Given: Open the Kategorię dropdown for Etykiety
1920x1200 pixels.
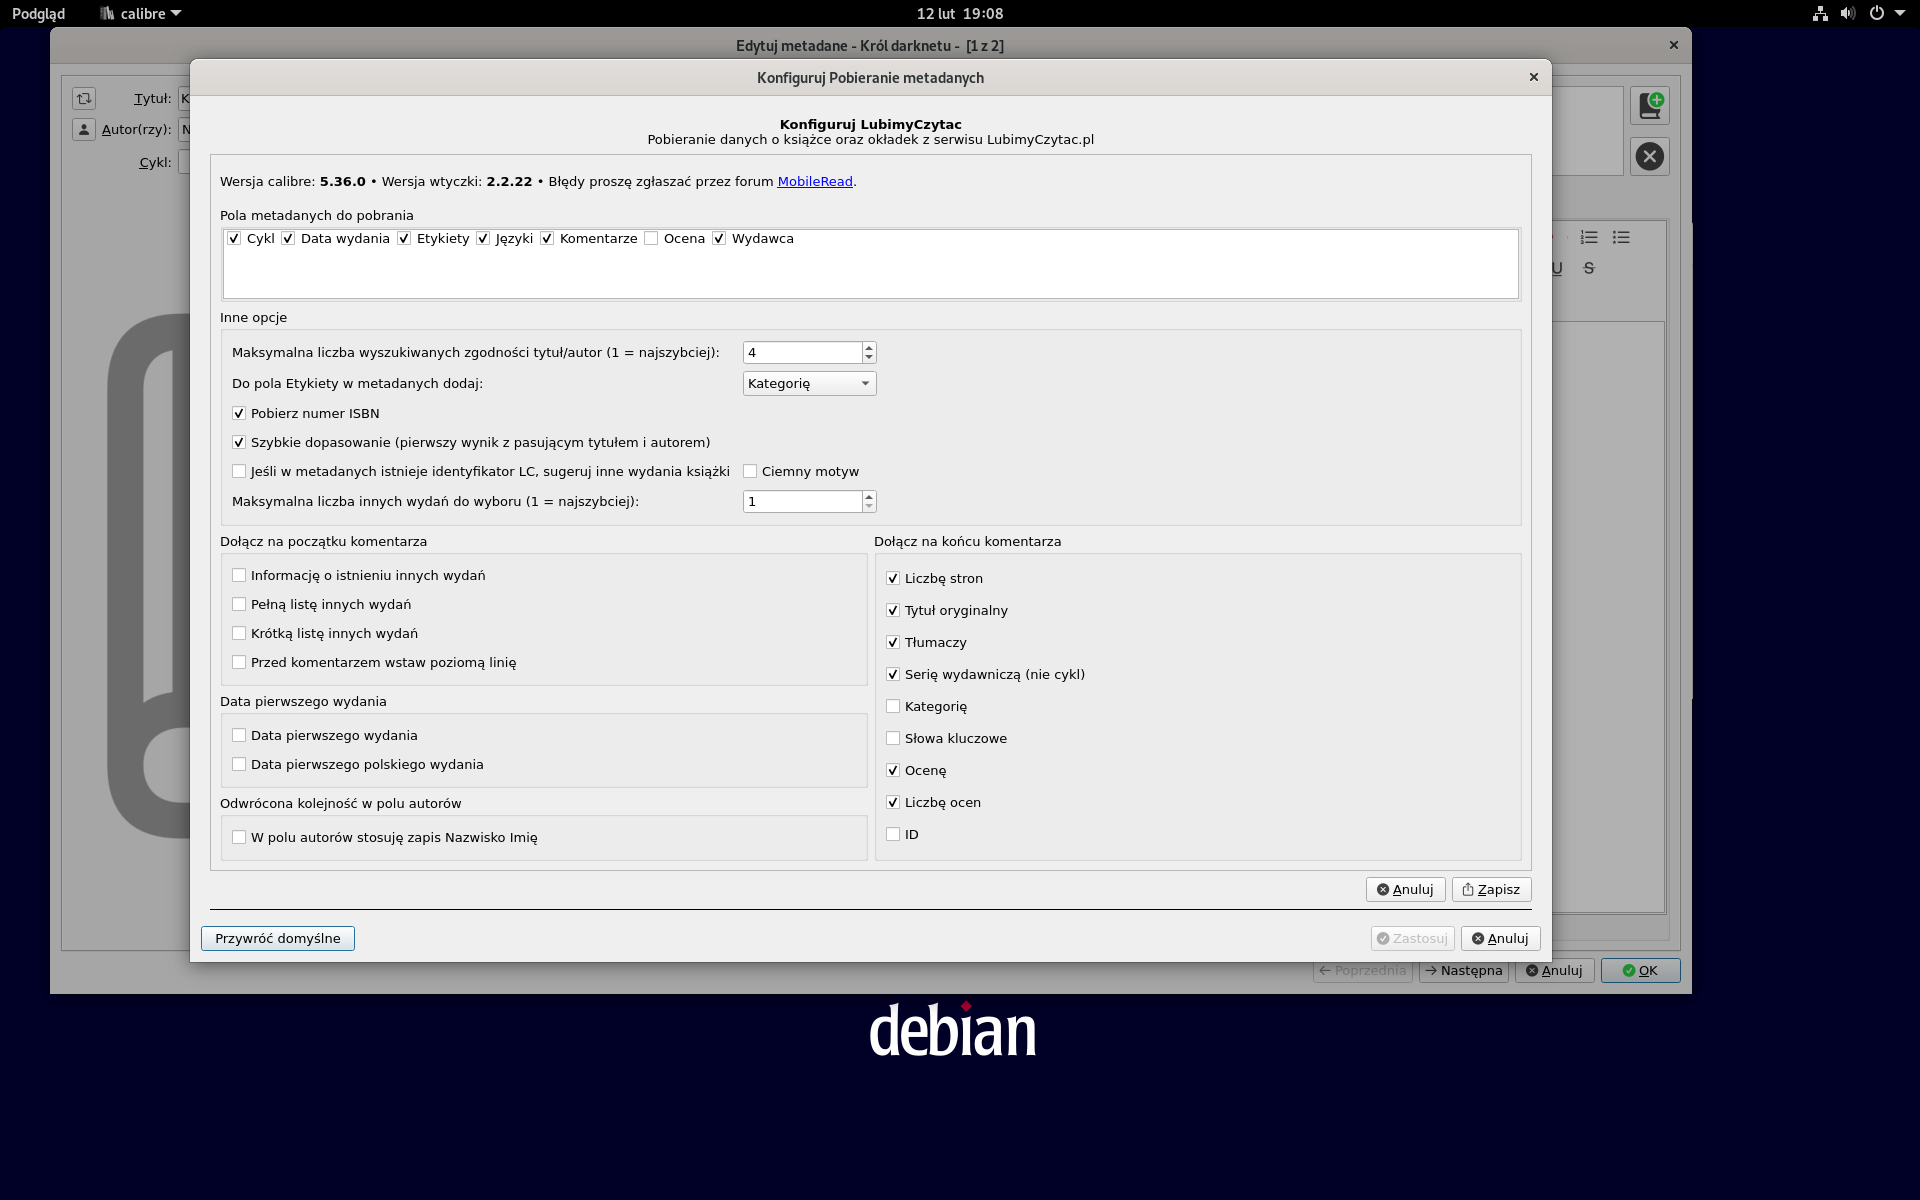Looking at the screenshot, I should pyautogui.click(x=809, y=383).
